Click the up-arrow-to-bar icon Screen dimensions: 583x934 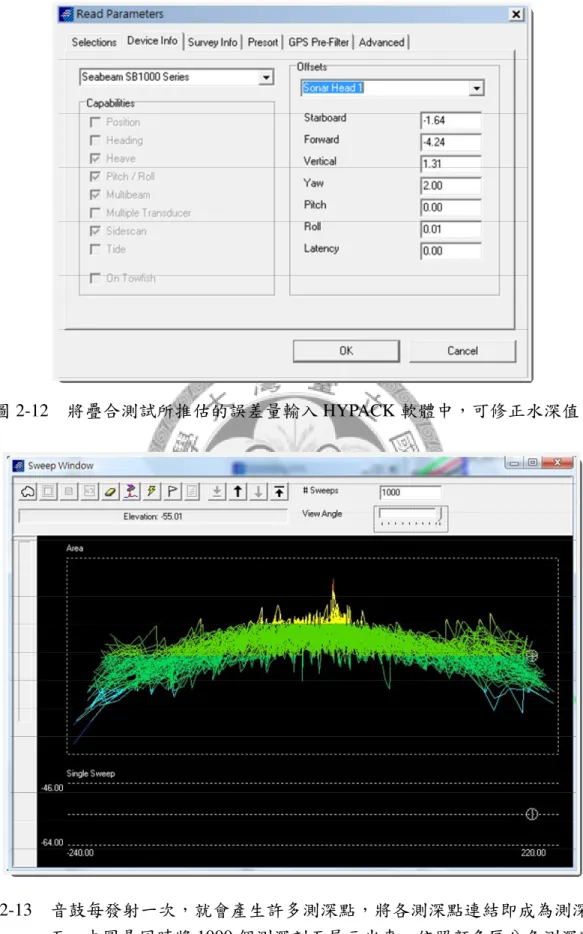coord(279,492)
